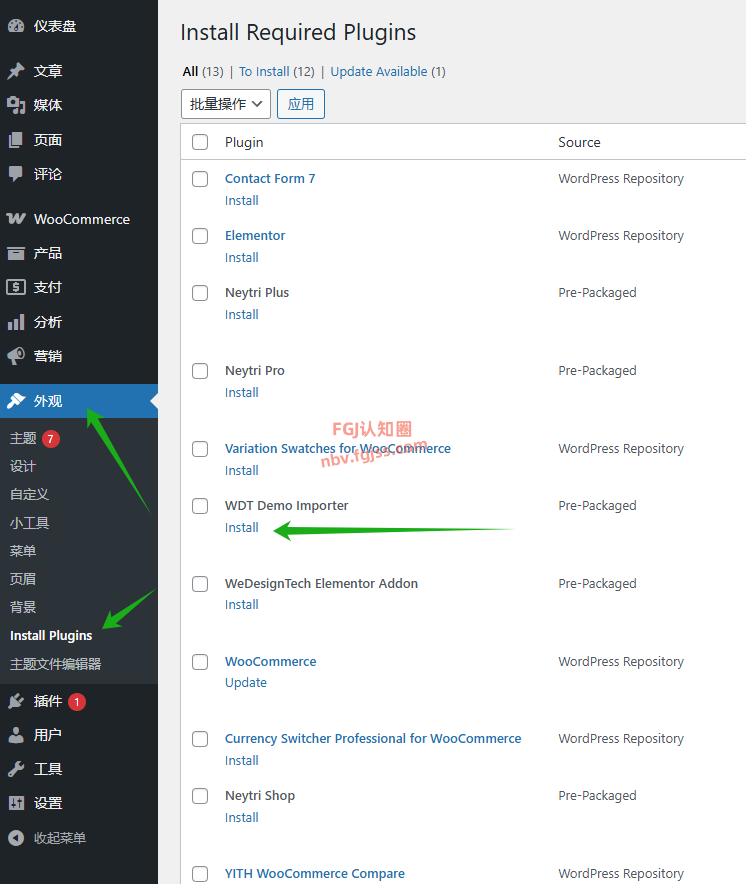746x884 pixels.
Task: Click the Elementor plugin name link
Action: [255, 236]
